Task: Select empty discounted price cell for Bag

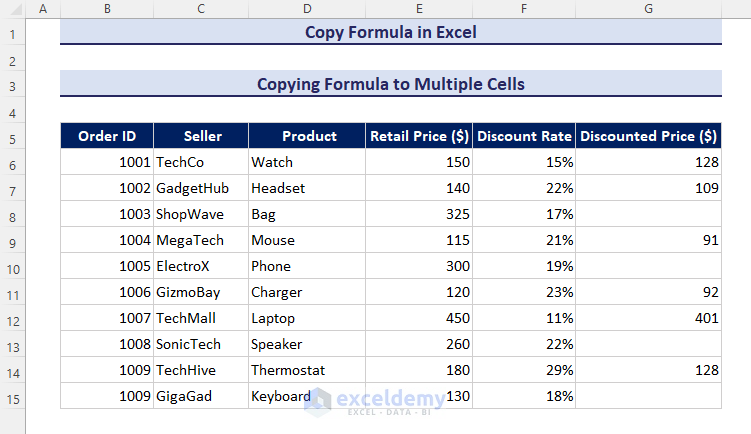Action: coord(648,214)
